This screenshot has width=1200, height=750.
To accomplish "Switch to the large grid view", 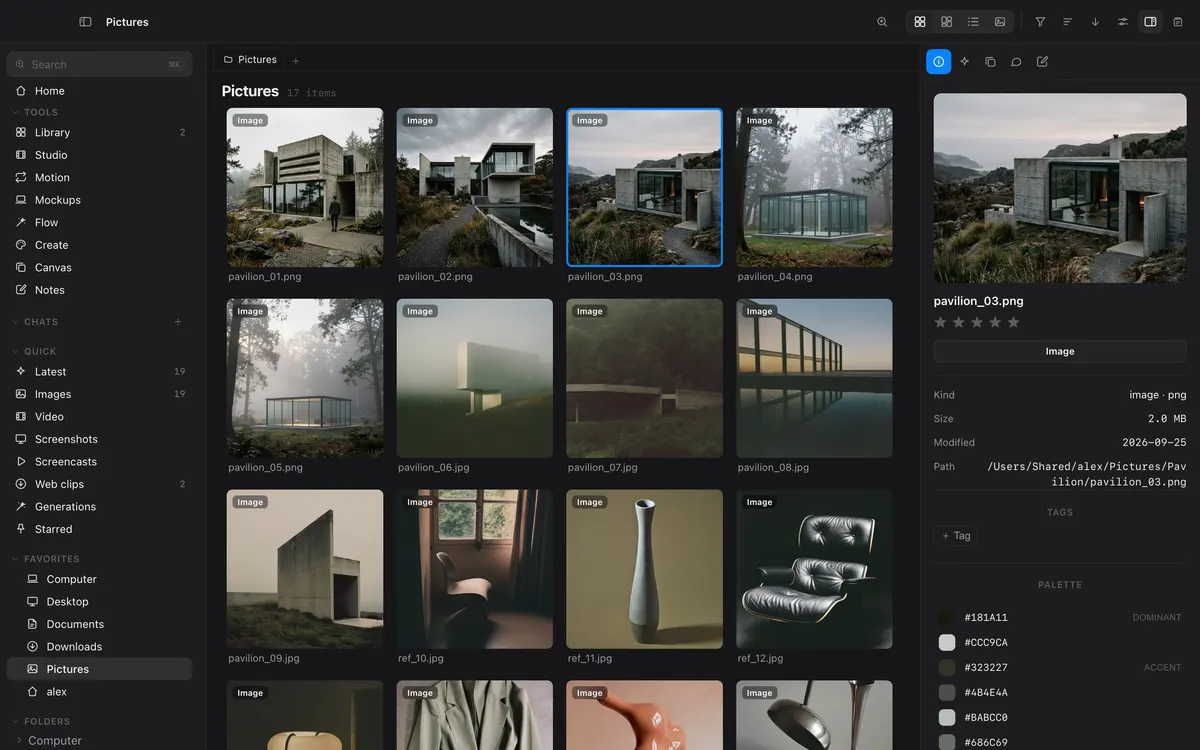I will [x=947, y=22].
